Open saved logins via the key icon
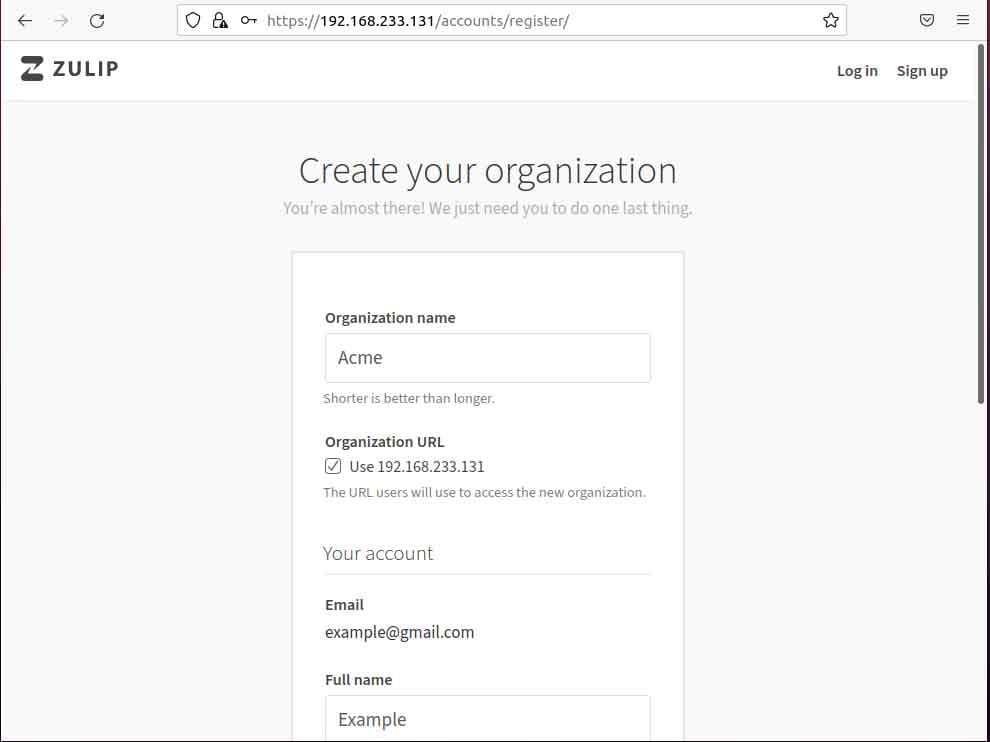The image size is (990, 742). point(248,20)
